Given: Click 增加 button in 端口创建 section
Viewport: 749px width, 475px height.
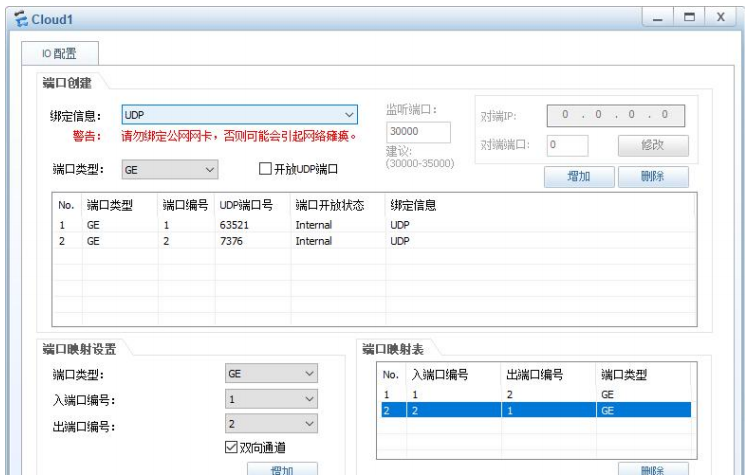Looking at the screenshot, I should tap(579, 176).
